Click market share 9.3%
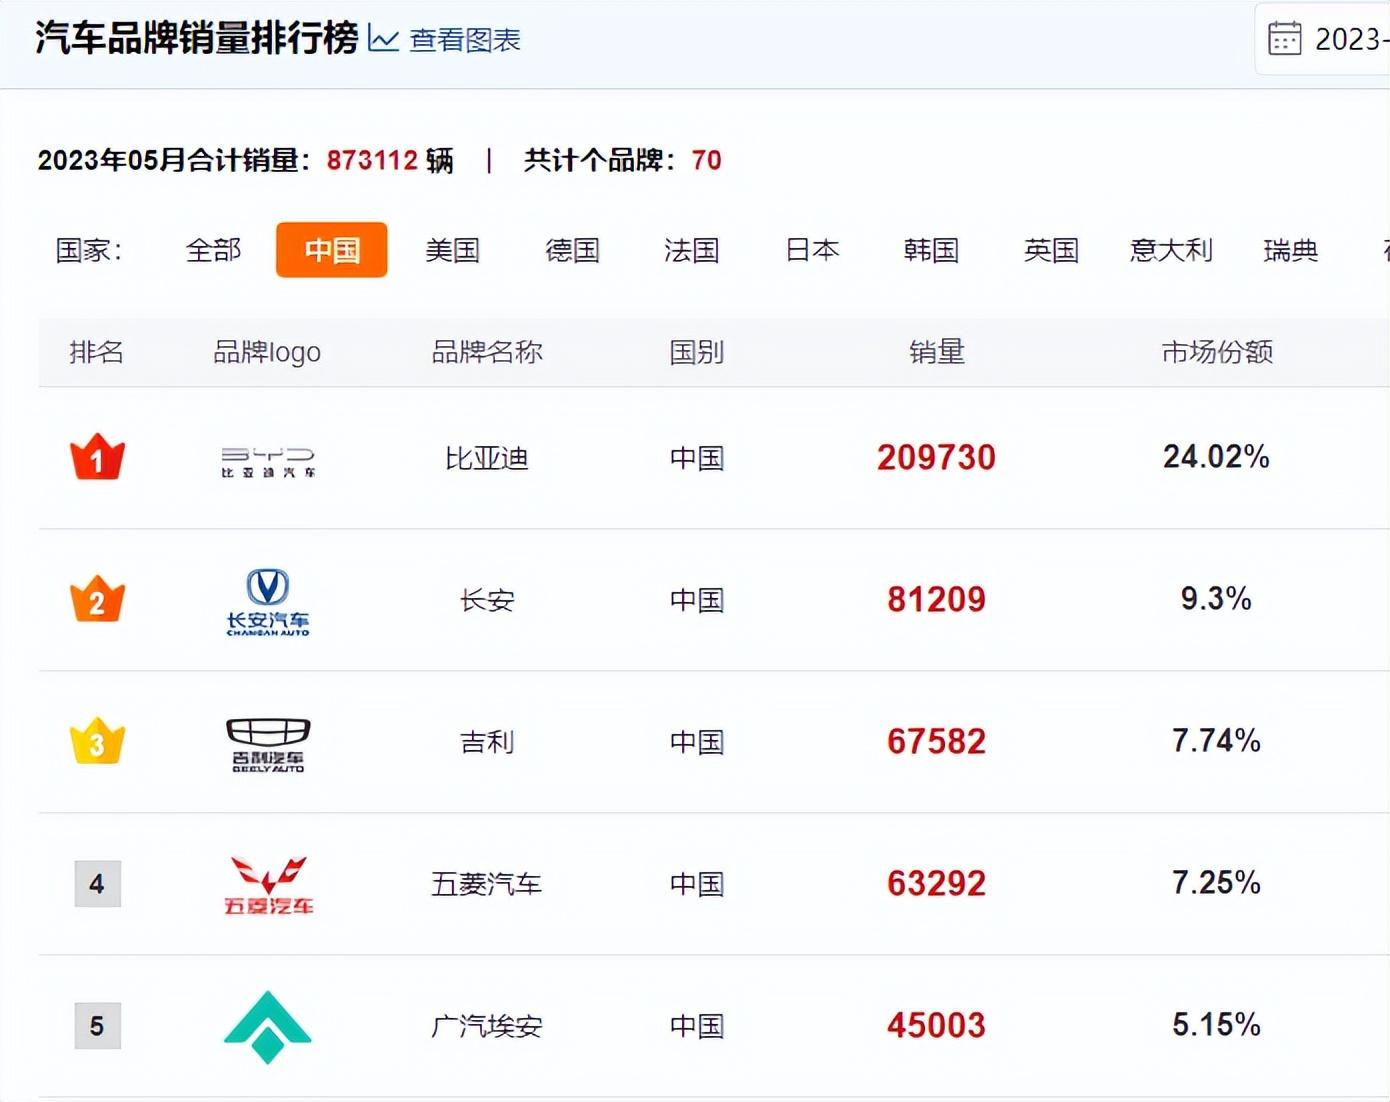This screenshot has width=1390, height=1102. 1217,599
